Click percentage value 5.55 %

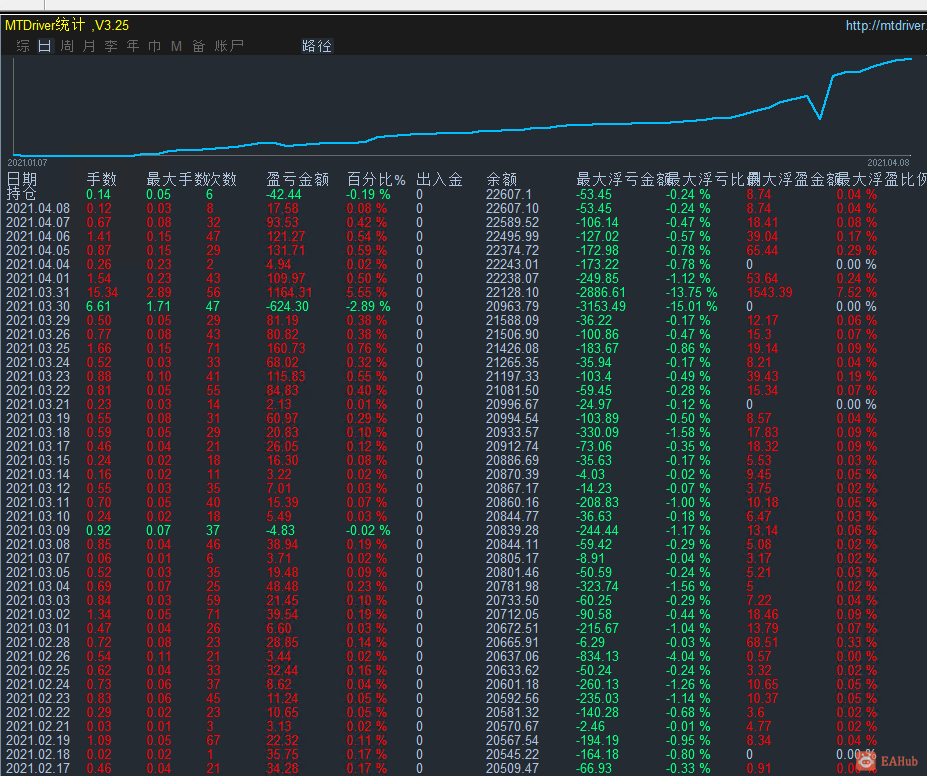point(367,293)
